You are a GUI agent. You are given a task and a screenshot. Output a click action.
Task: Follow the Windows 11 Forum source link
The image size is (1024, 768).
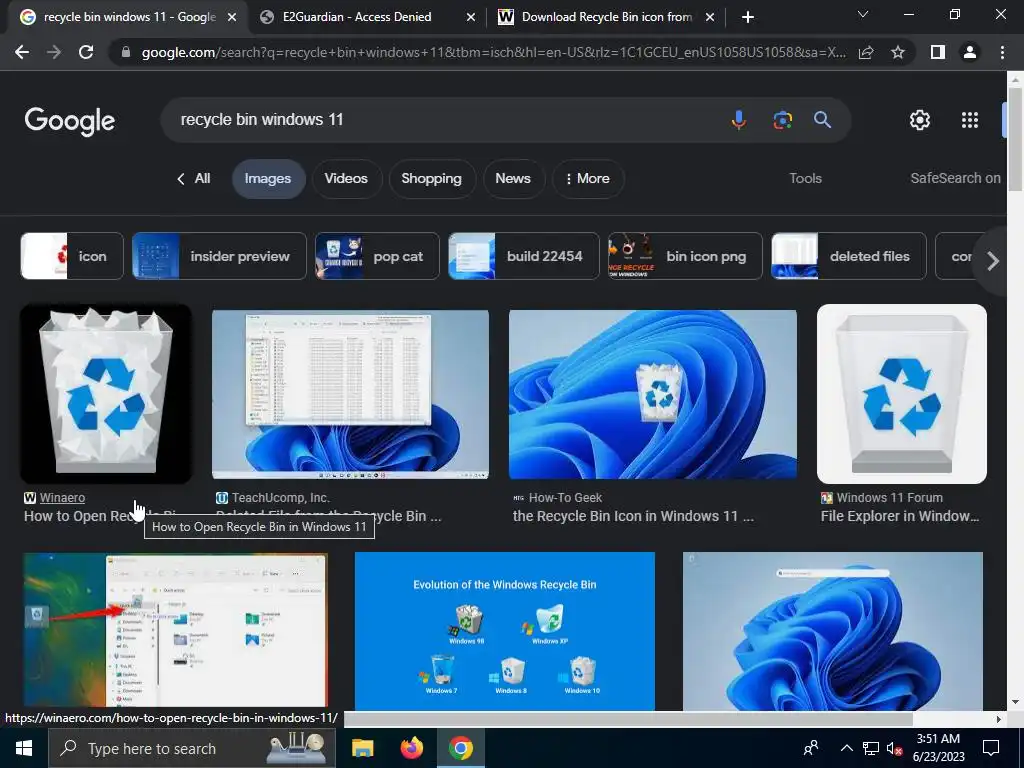(889, 498)
